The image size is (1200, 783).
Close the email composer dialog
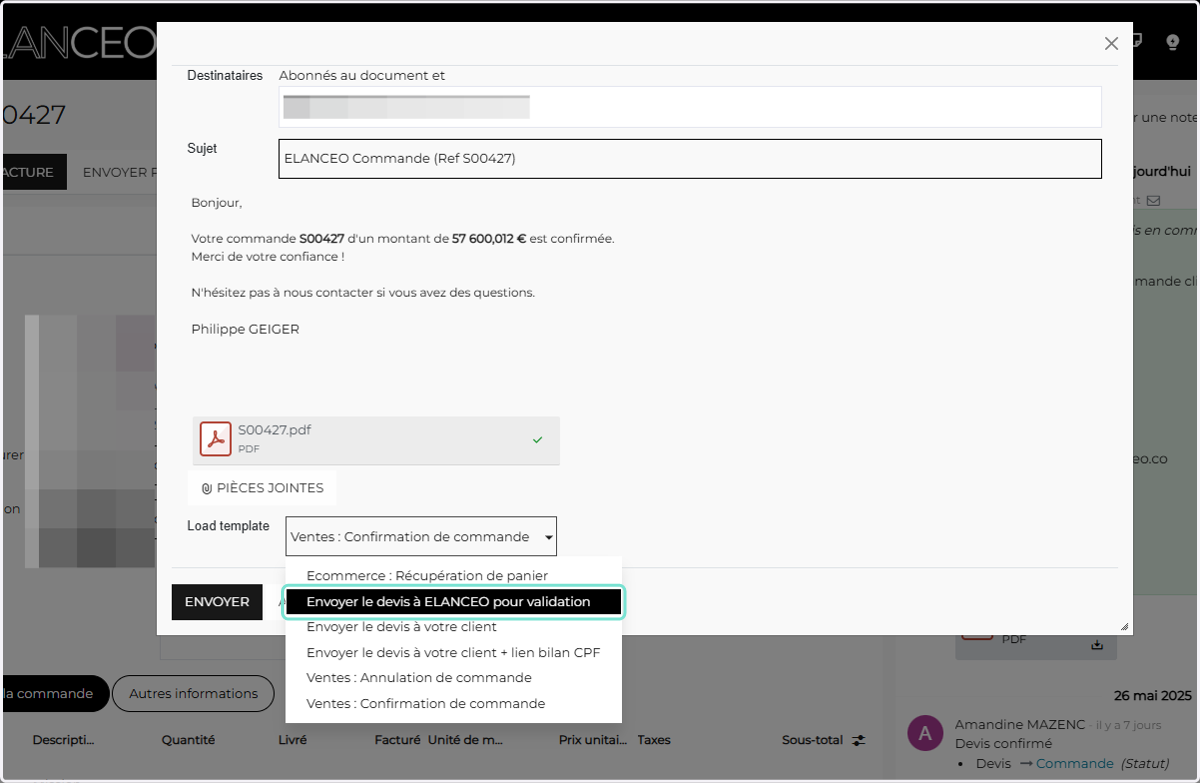(1111, 44)
